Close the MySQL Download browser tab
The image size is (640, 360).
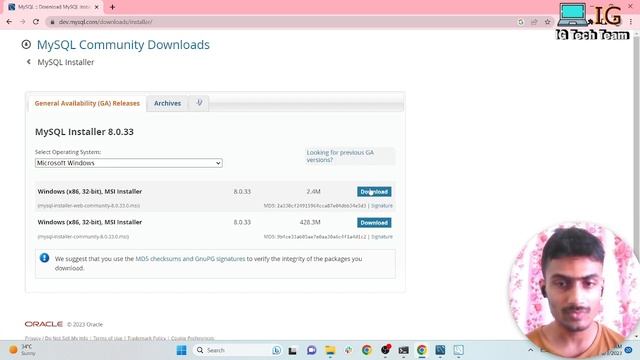point(97,7)
